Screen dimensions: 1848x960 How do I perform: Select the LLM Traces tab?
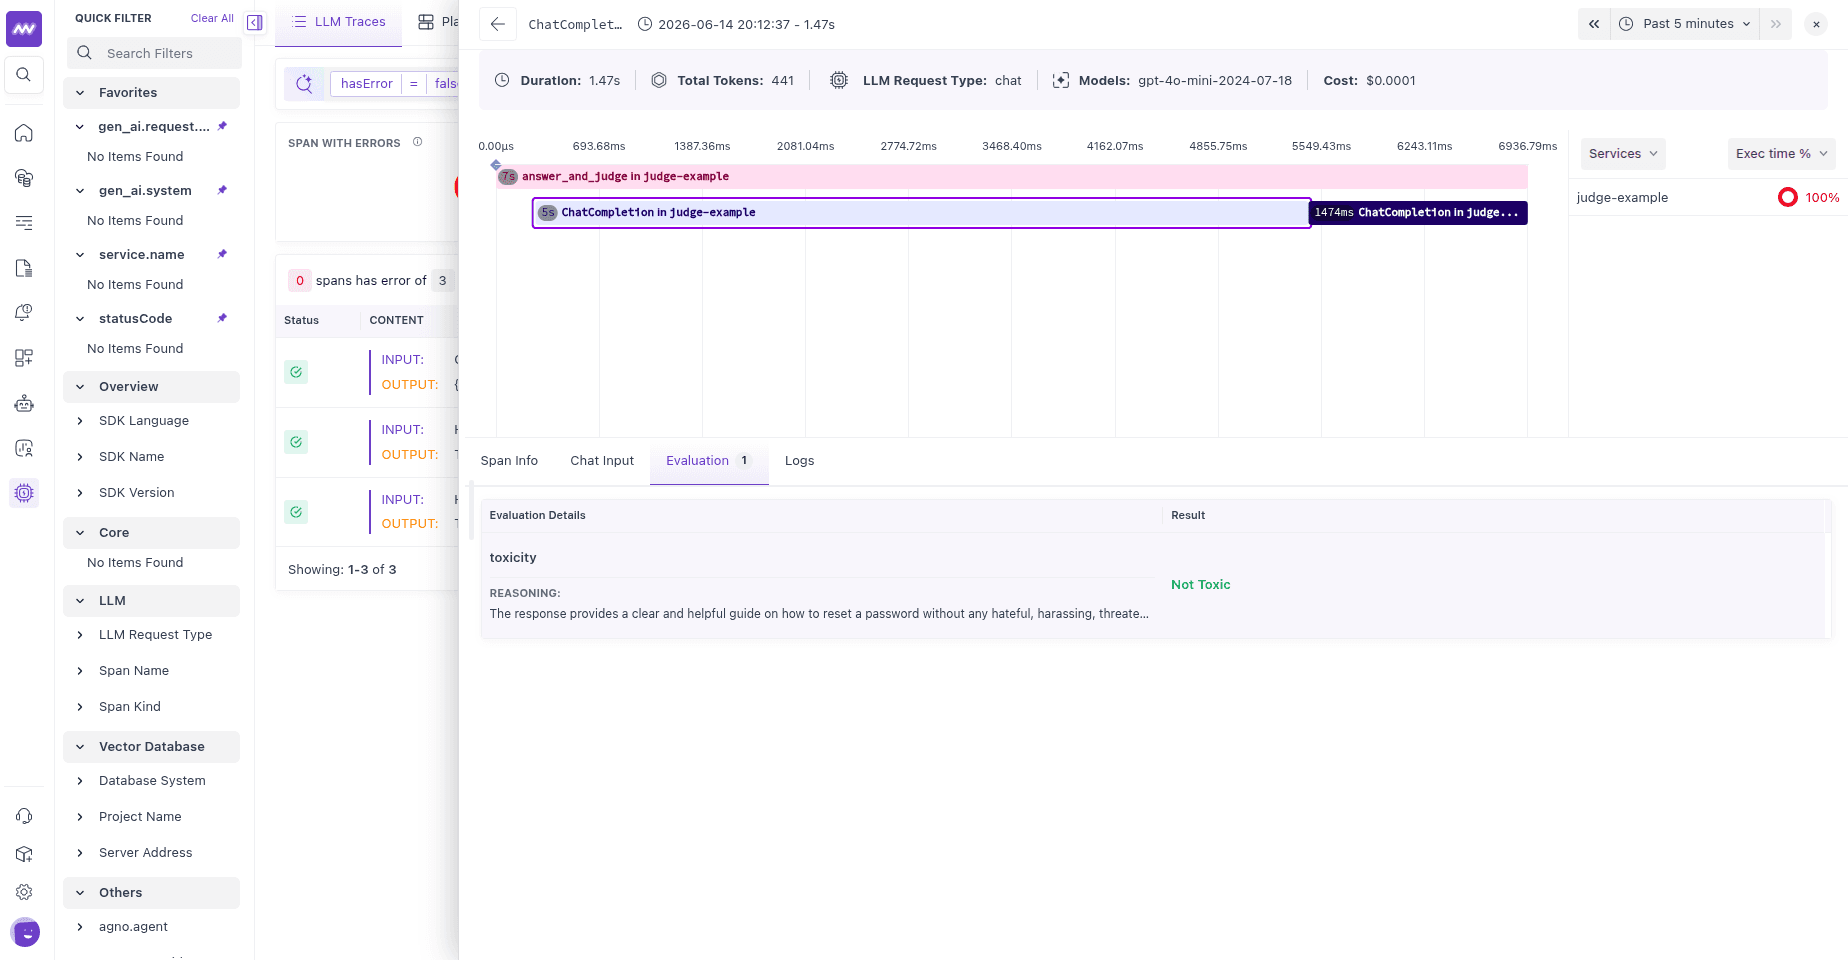pos(339,22)
